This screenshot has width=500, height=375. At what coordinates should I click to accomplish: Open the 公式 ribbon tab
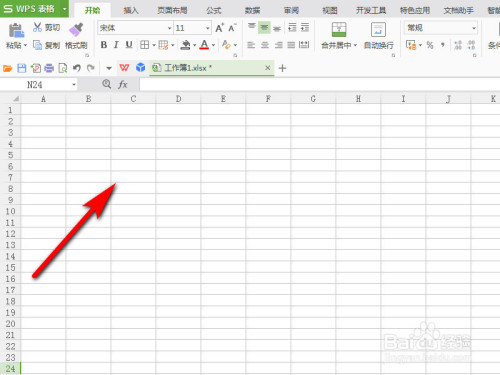pos(213,10)
